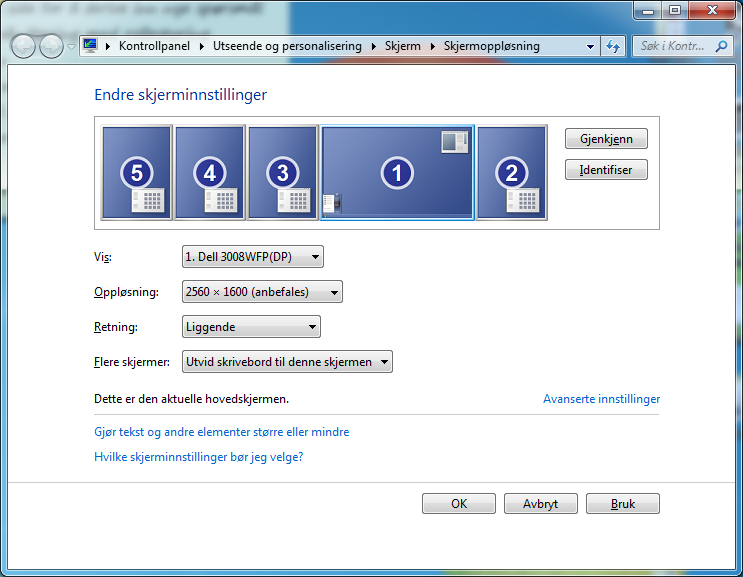Open the Oppløsning resolution dropdown
This screenshot has width=743, height=577.
262,292
